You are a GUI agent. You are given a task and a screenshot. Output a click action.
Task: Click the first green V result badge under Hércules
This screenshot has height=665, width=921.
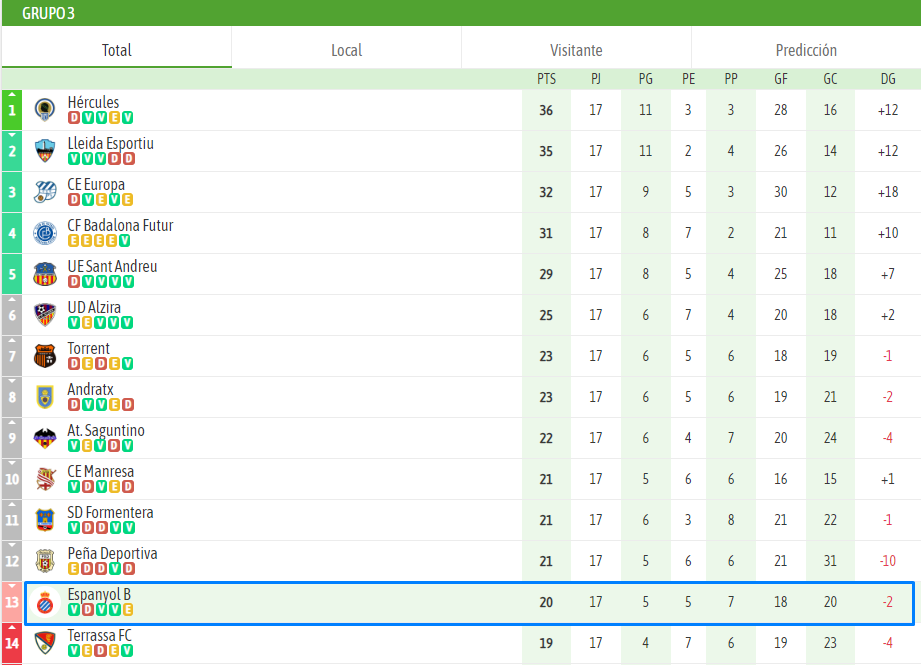coord(88,116)
